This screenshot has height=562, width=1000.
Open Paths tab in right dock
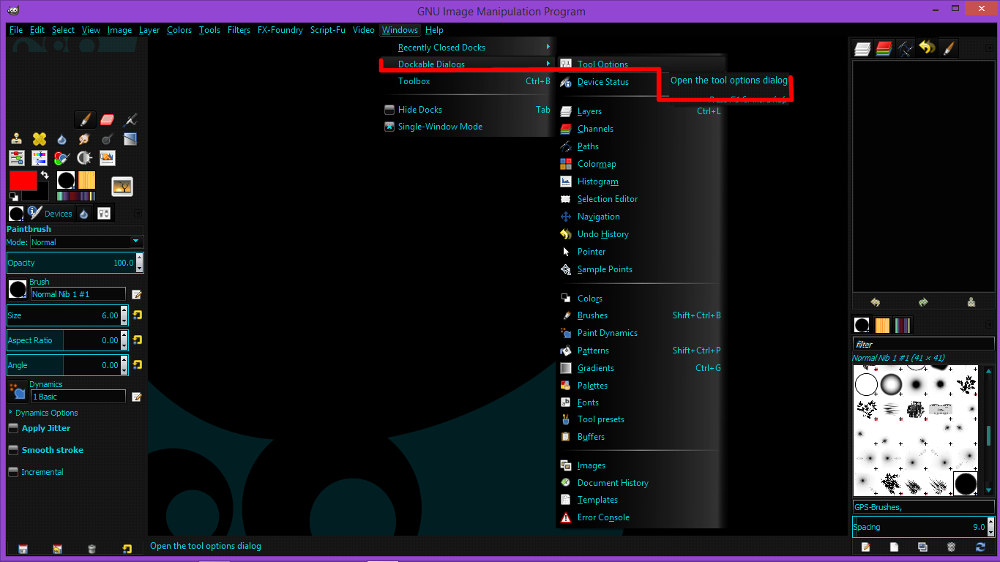point(906,48)
